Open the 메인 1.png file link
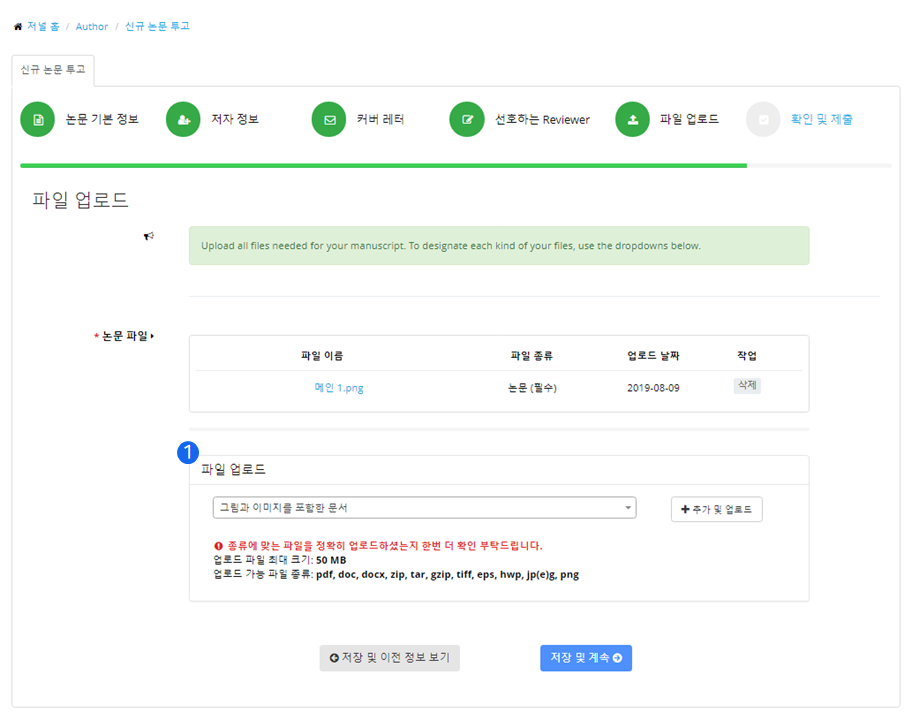 click(x=339, y=388)
